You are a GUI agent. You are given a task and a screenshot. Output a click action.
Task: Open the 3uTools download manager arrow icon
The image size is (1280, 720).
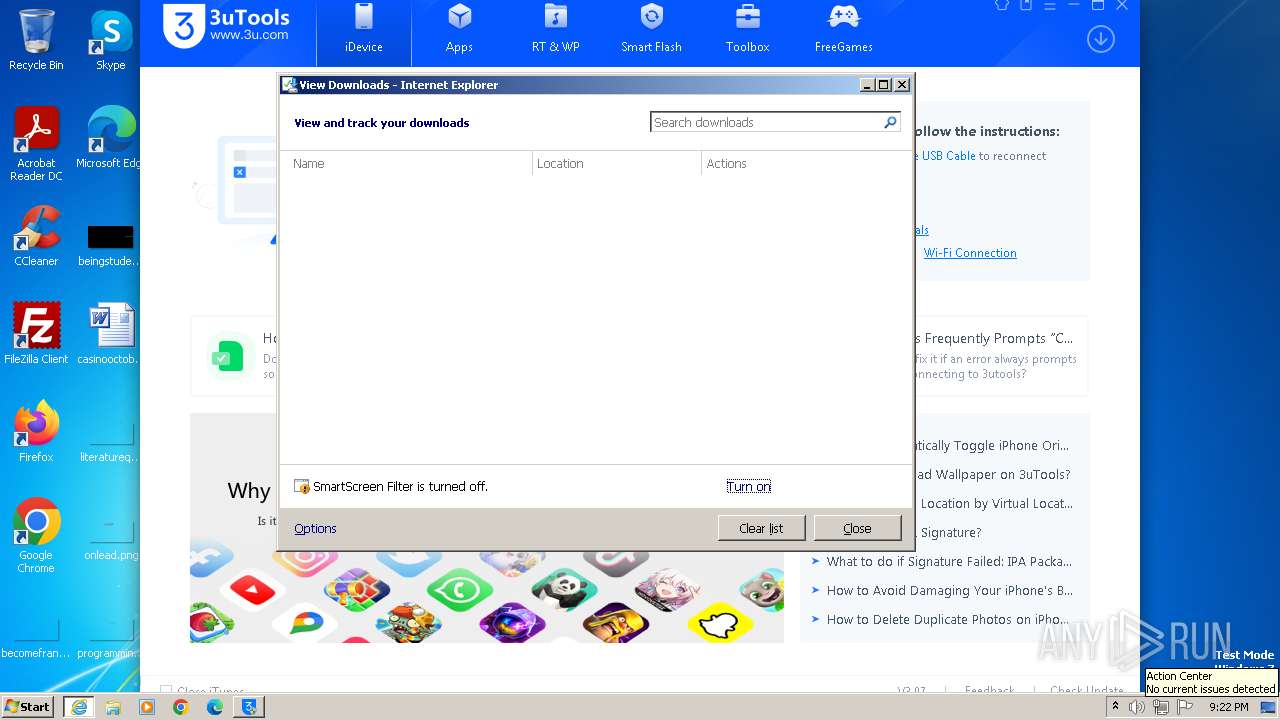[x=1101, y=39]
